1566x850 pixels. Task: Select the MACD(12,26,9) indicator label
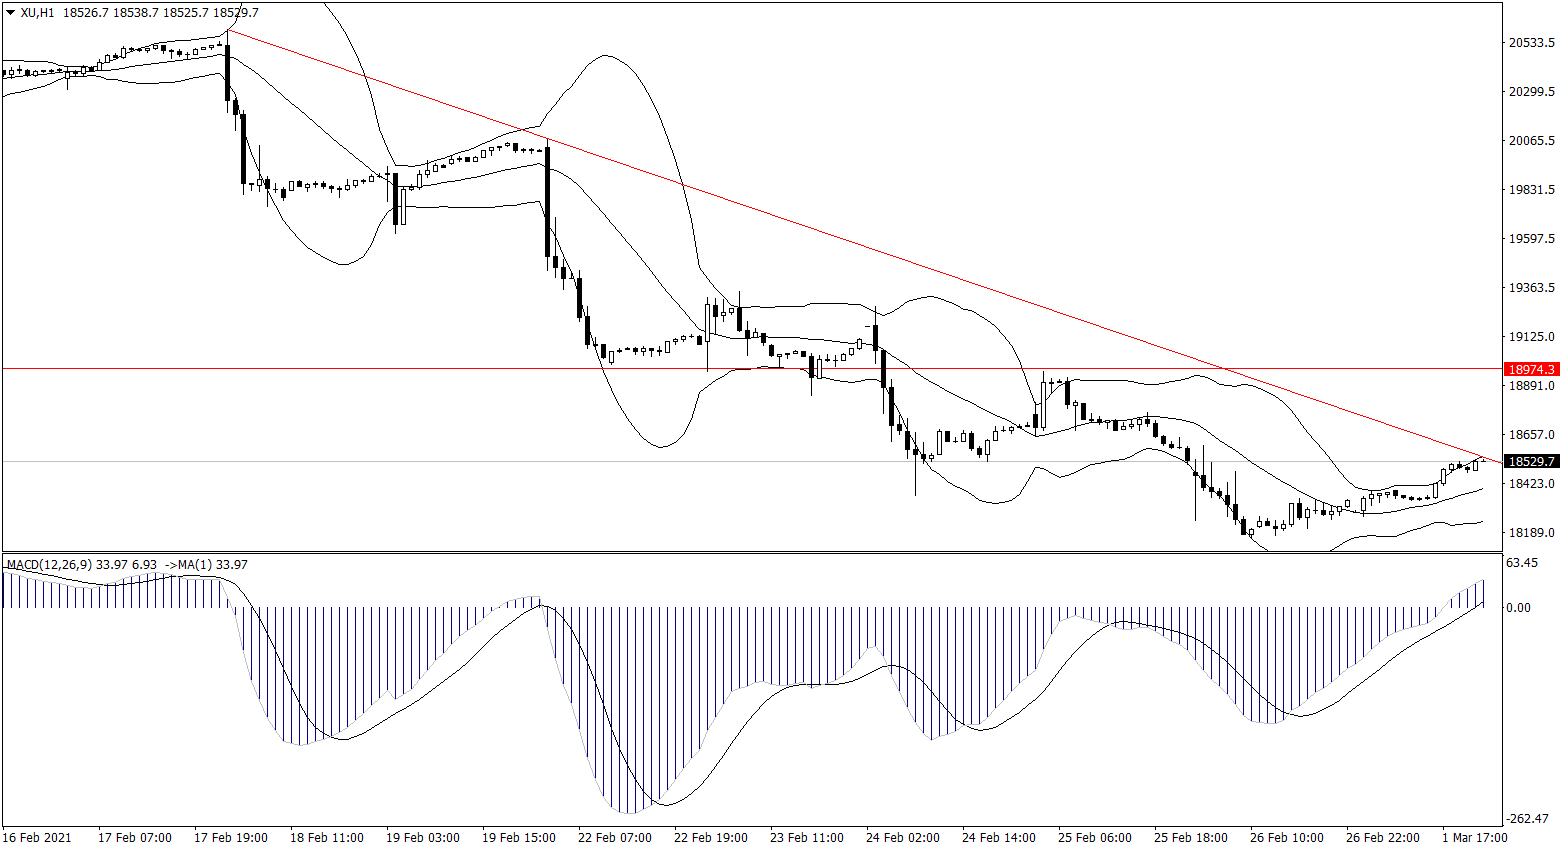[x=50, y=565]
